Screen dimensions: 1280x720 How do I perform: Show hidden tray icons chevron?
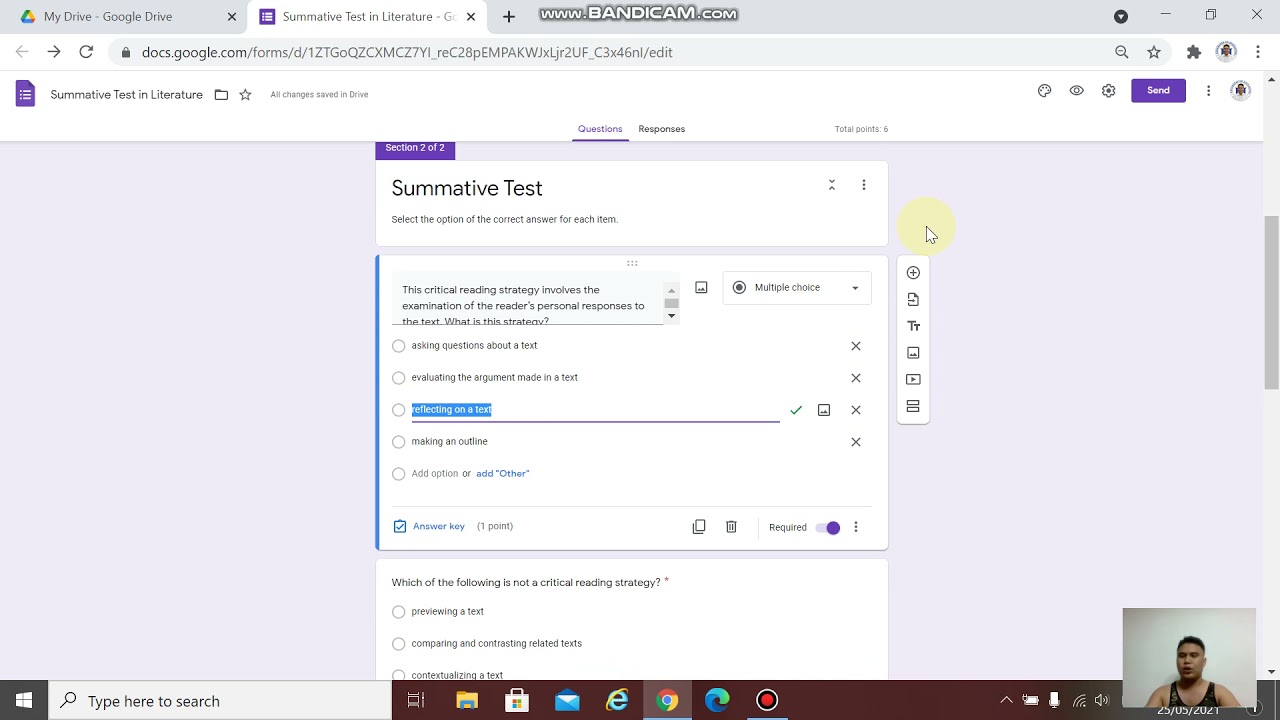pos(1006,701)
